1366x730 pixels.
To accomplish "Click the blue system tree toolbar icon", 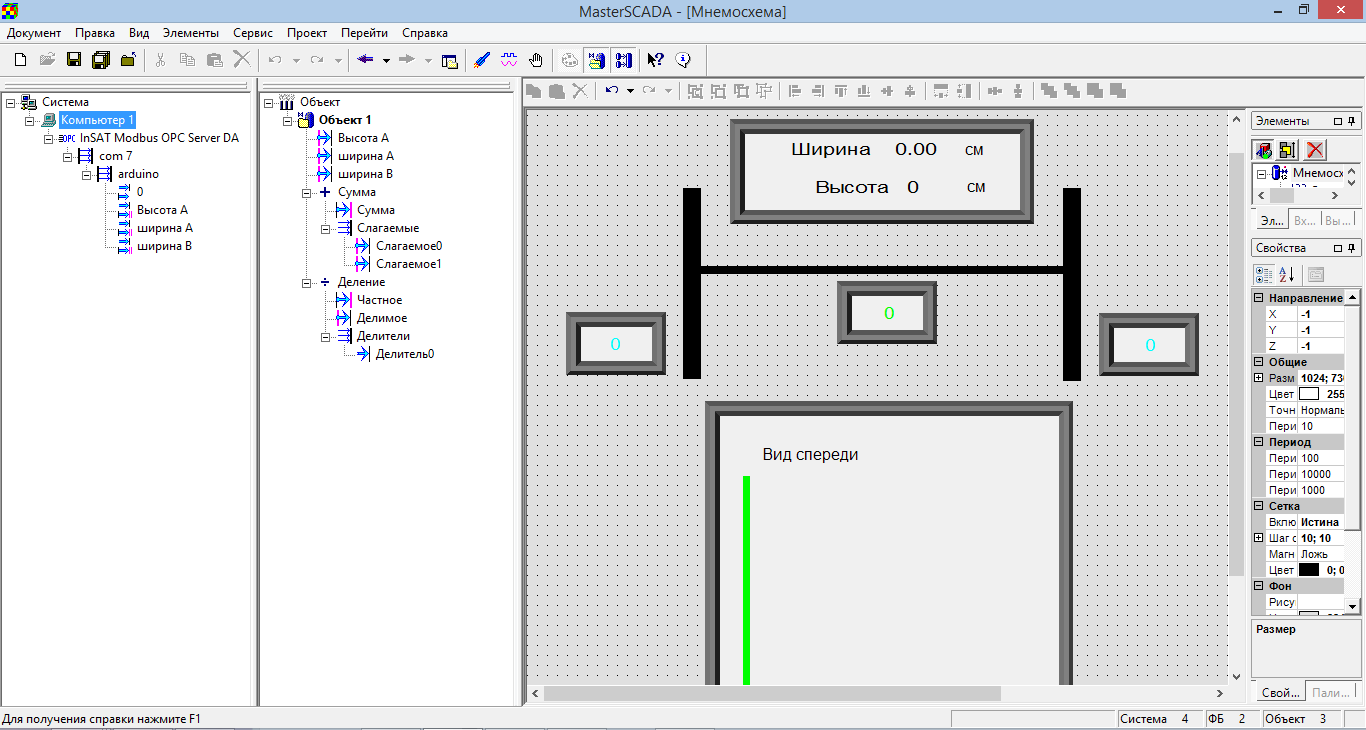I will pos(624,60).
